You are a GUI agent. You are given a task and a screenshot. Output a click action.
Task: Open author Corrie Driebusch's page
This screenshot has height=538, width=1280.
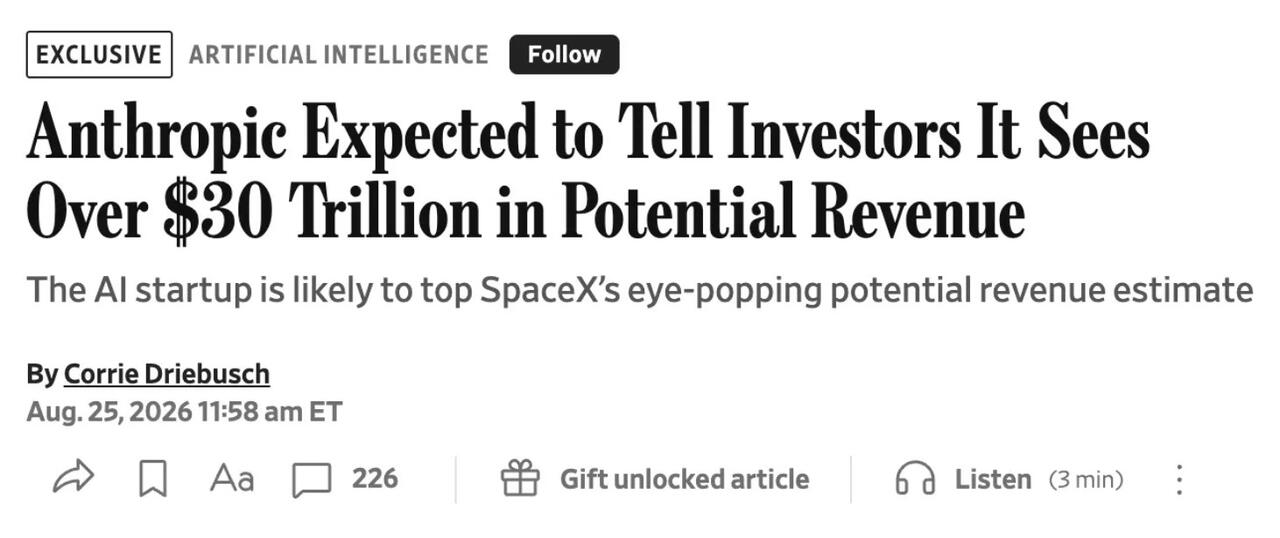click(166, 374)
